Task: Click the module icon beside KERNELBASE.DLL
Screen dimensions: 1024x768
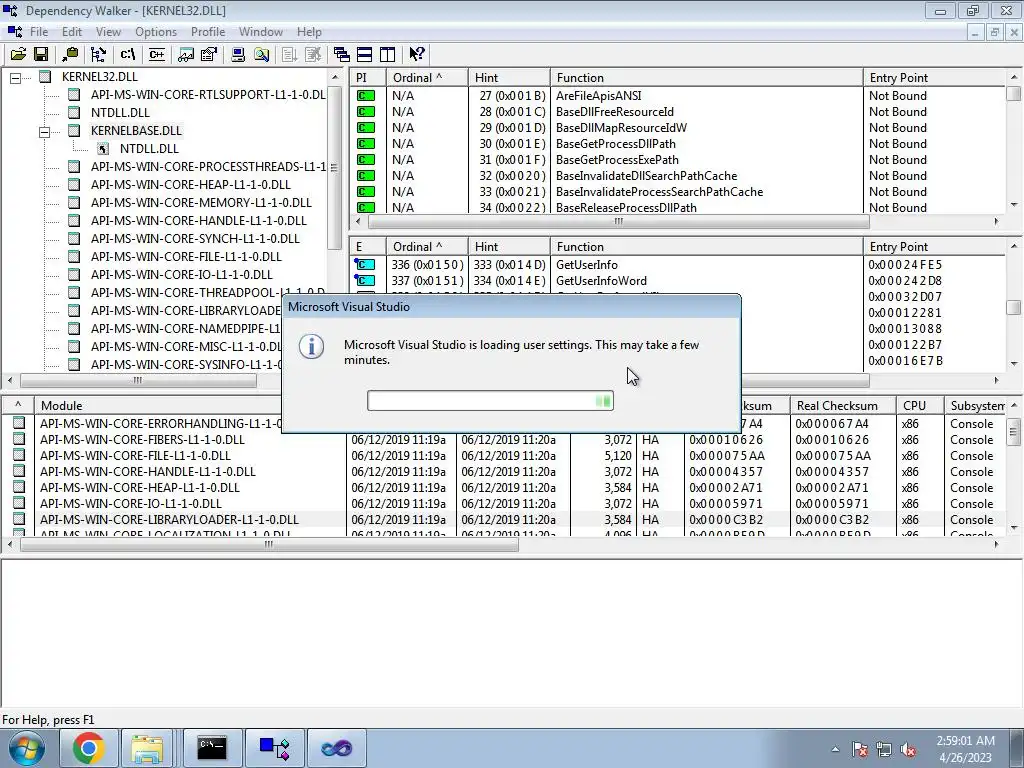Action: (74, 131)
